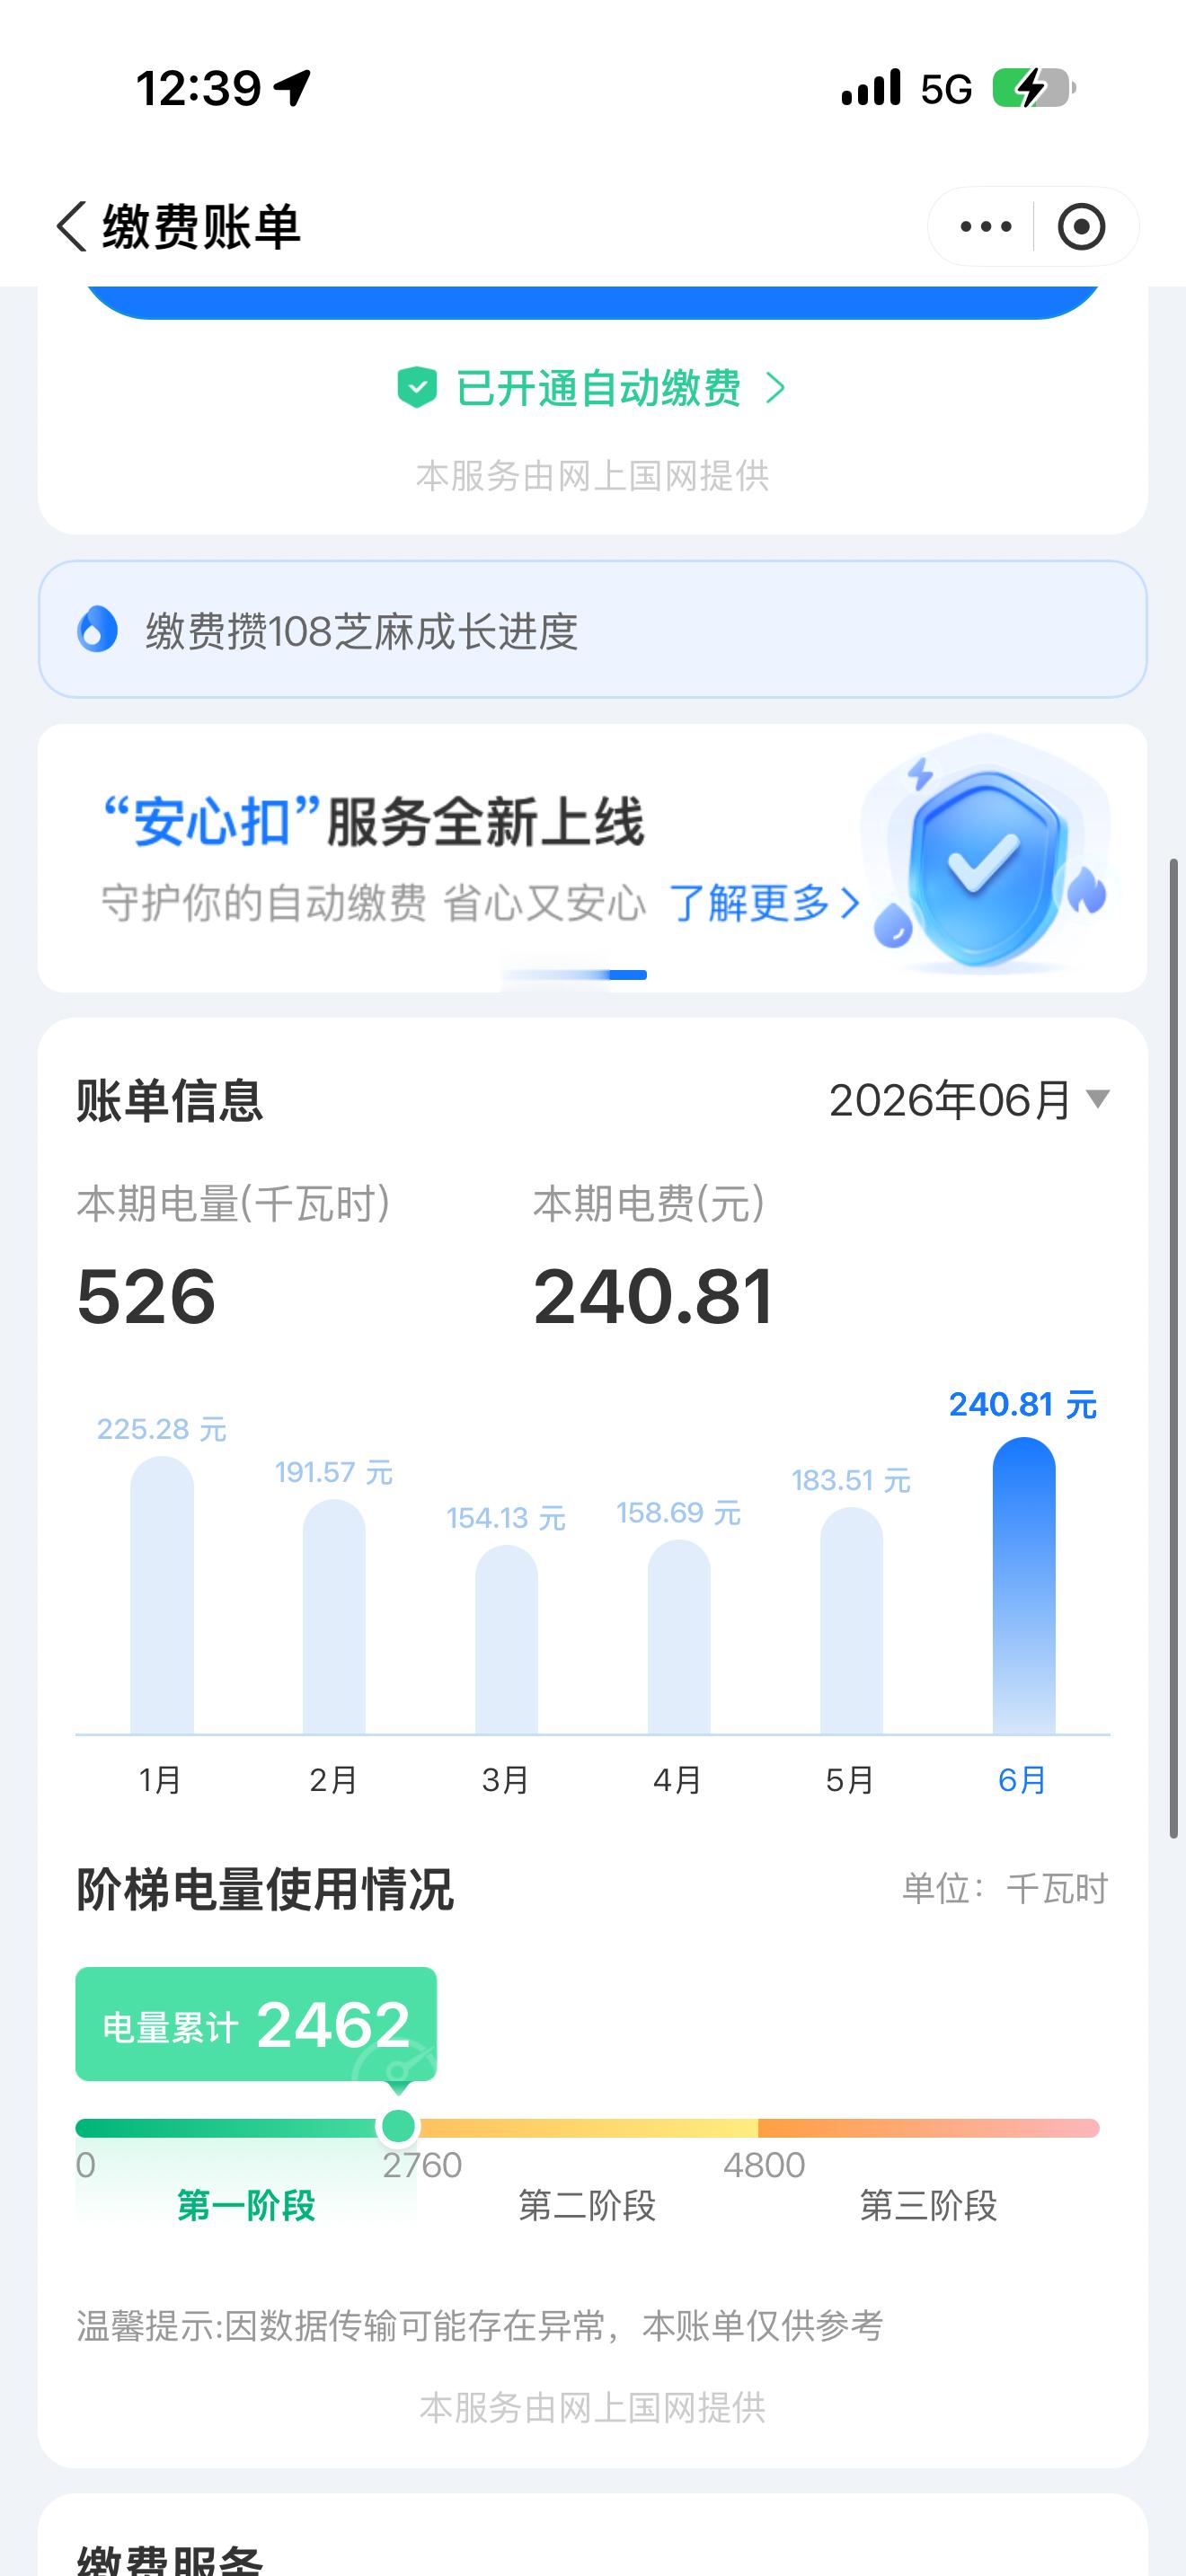Image resolution: width=1186 pixels, height=2576 pixels.
Task: Tap the 4月 axis label
Action: [x=677, y=1780]
